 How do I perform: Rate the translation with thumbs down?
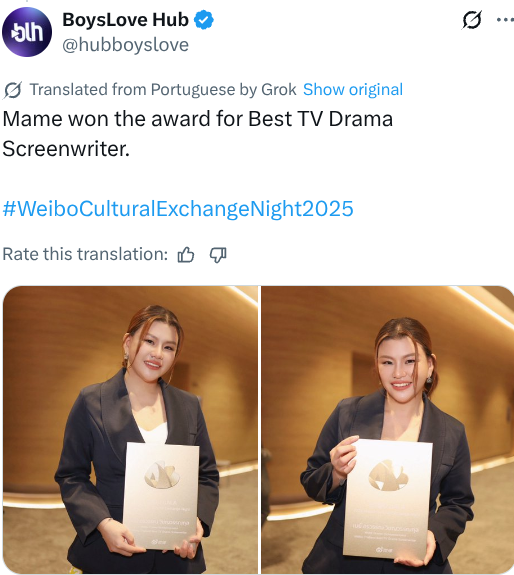pyautogui.click(x=218, y=254)
